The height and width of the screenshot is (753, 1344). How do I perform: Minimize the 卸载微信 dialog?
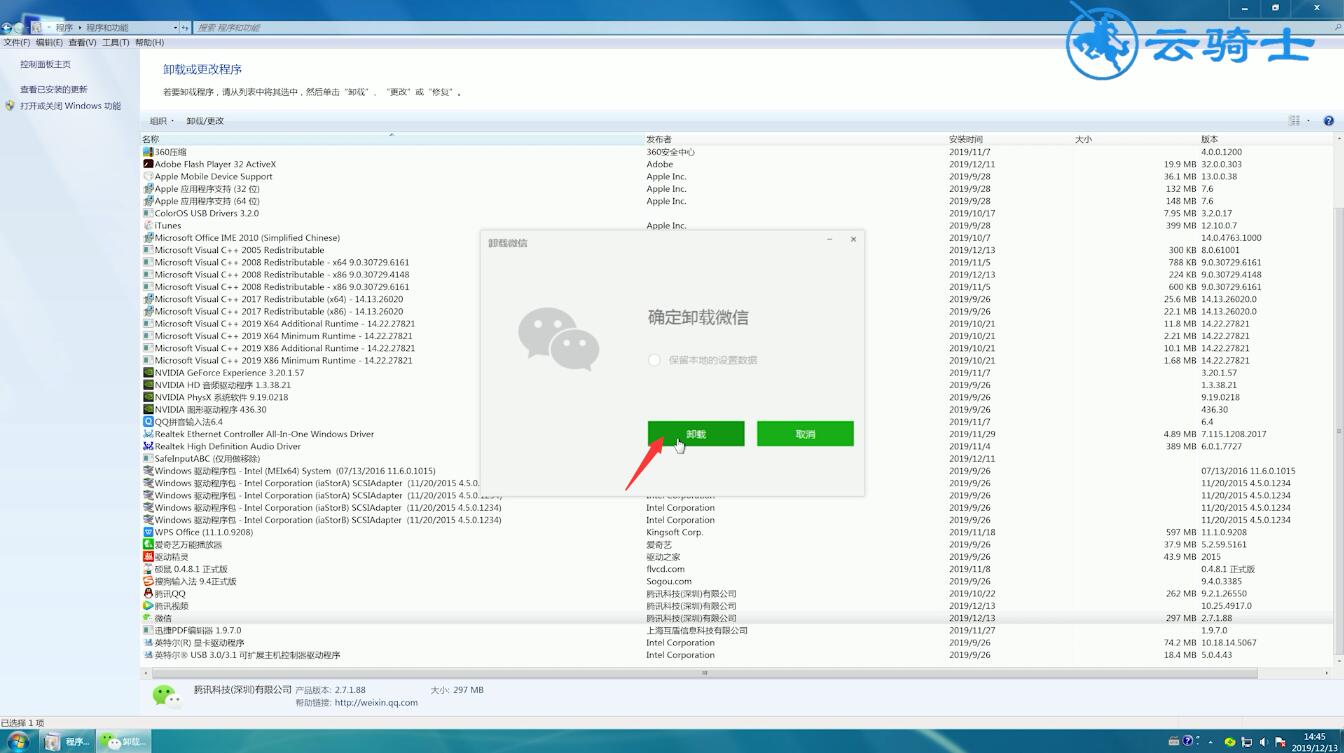[x=830, y=240]
